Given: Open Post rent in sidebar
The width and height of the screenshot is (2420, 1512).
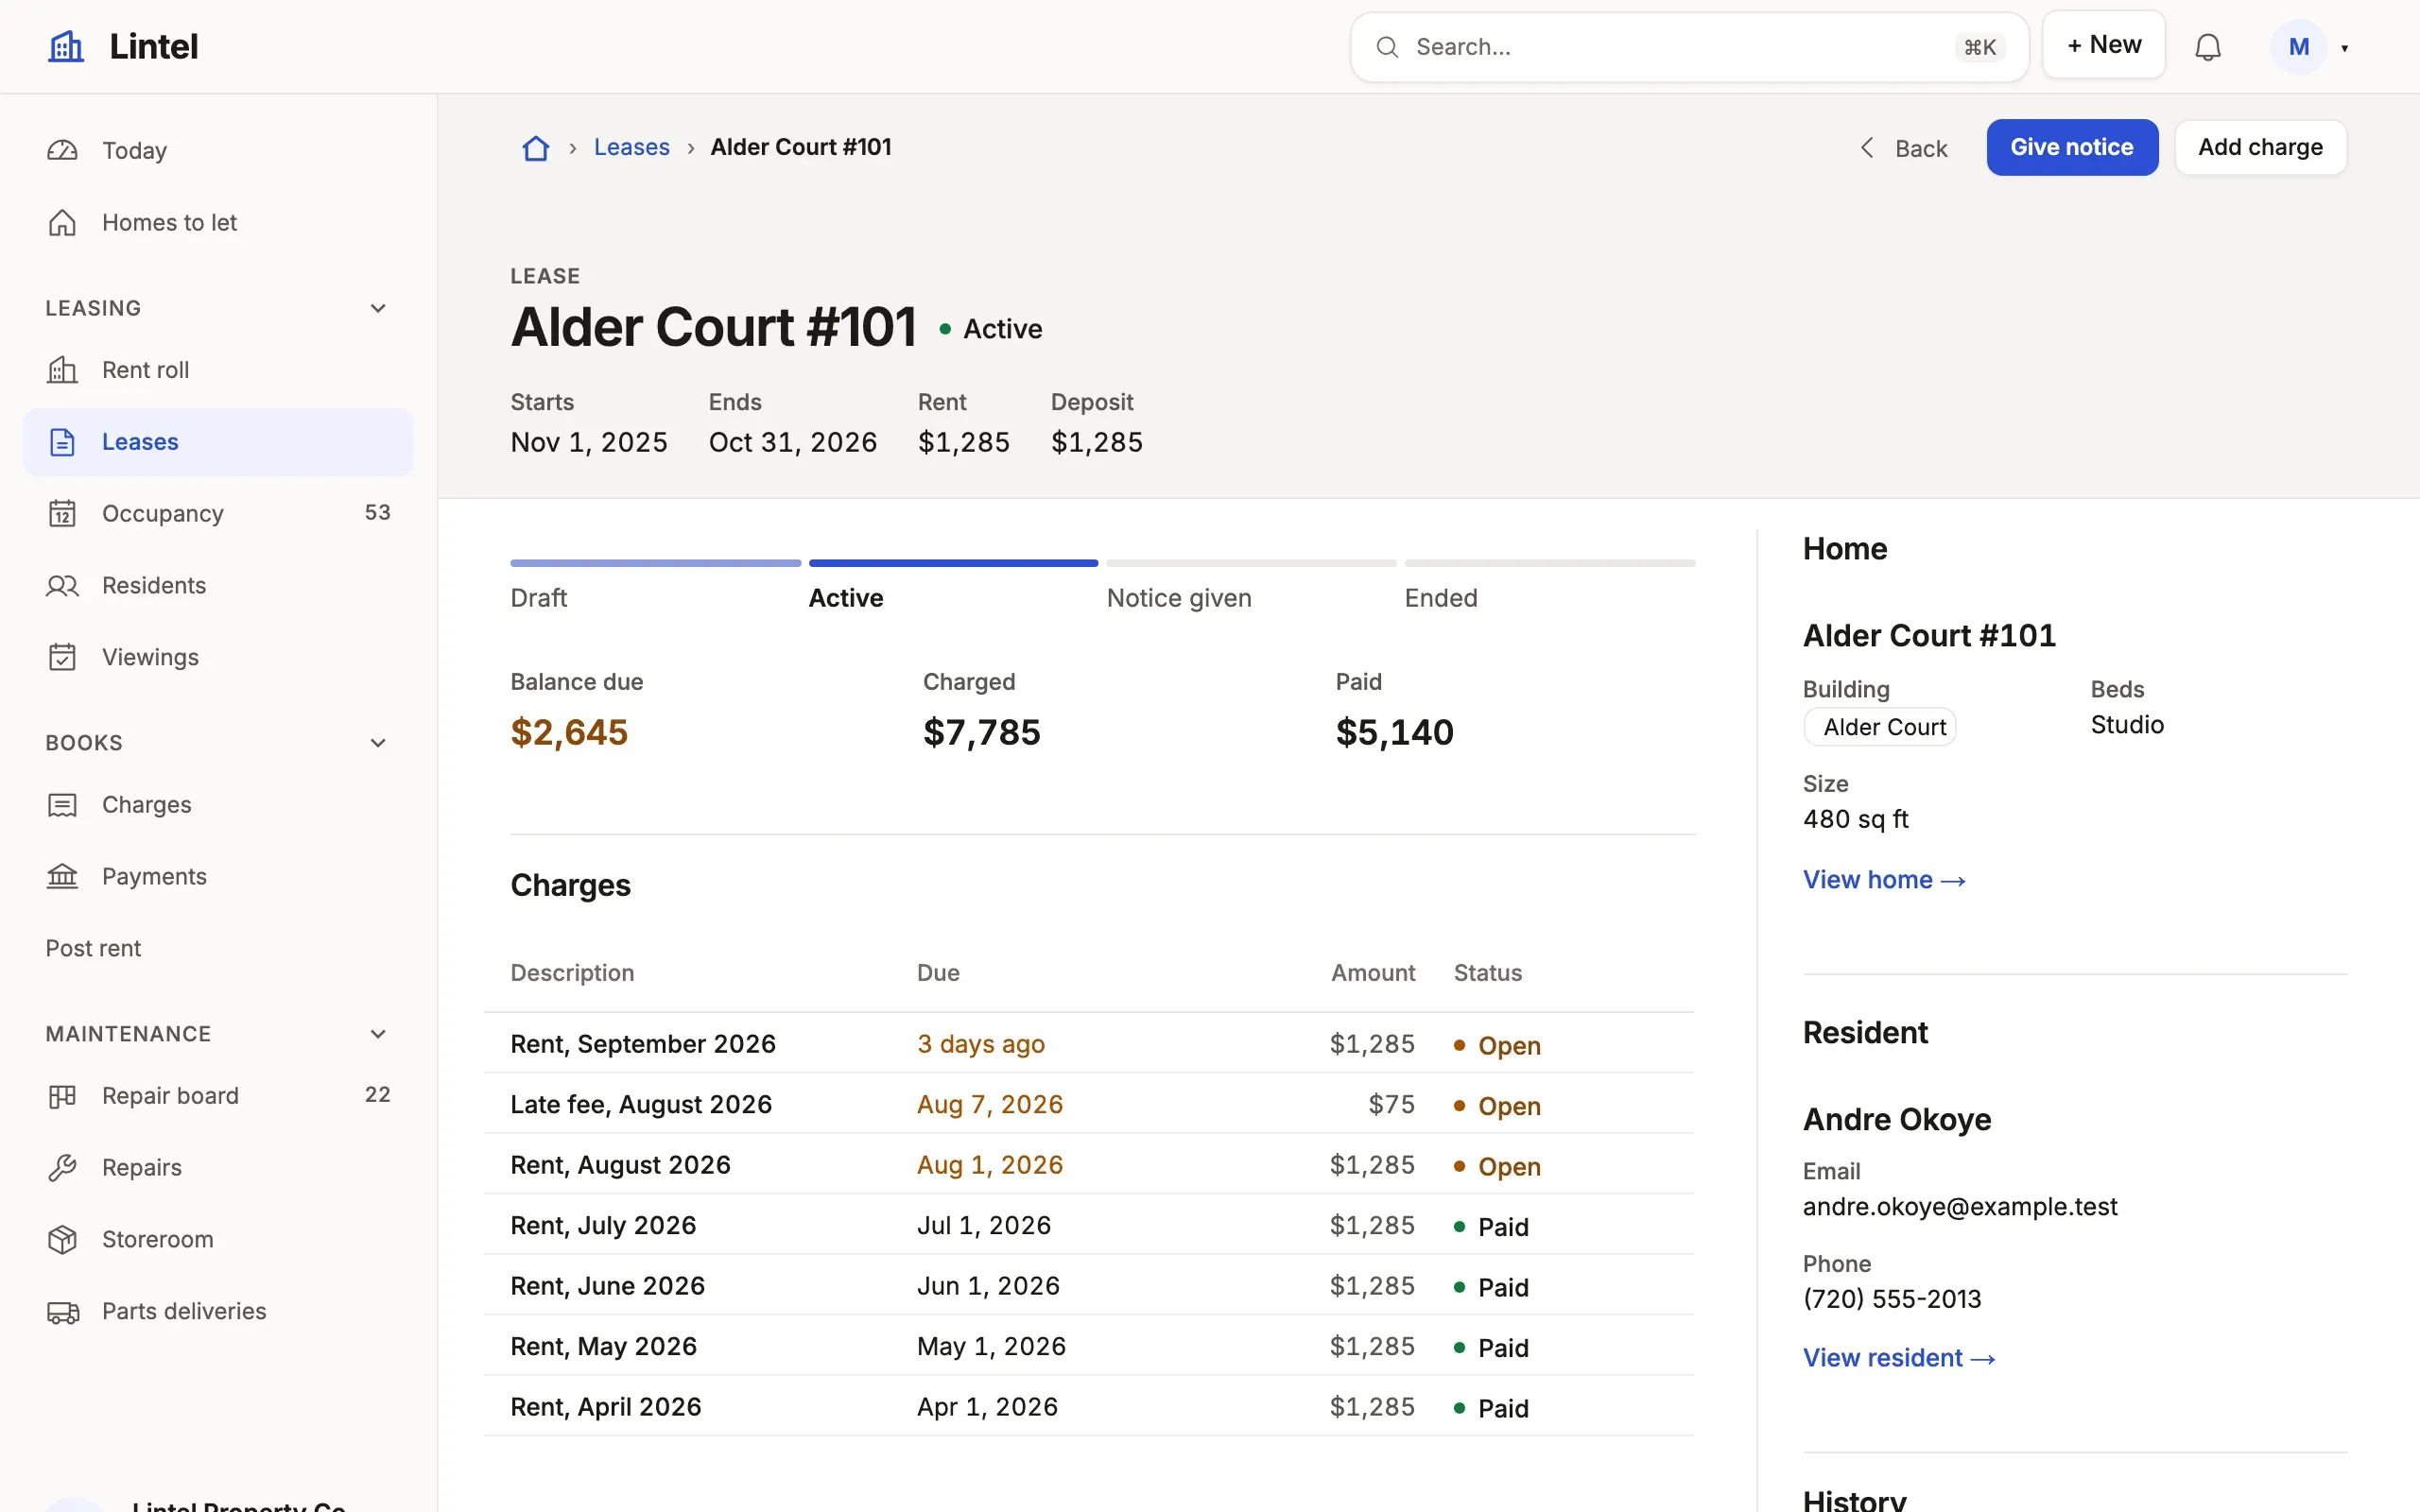Looking at the screenshot, I should pos(218,949).
